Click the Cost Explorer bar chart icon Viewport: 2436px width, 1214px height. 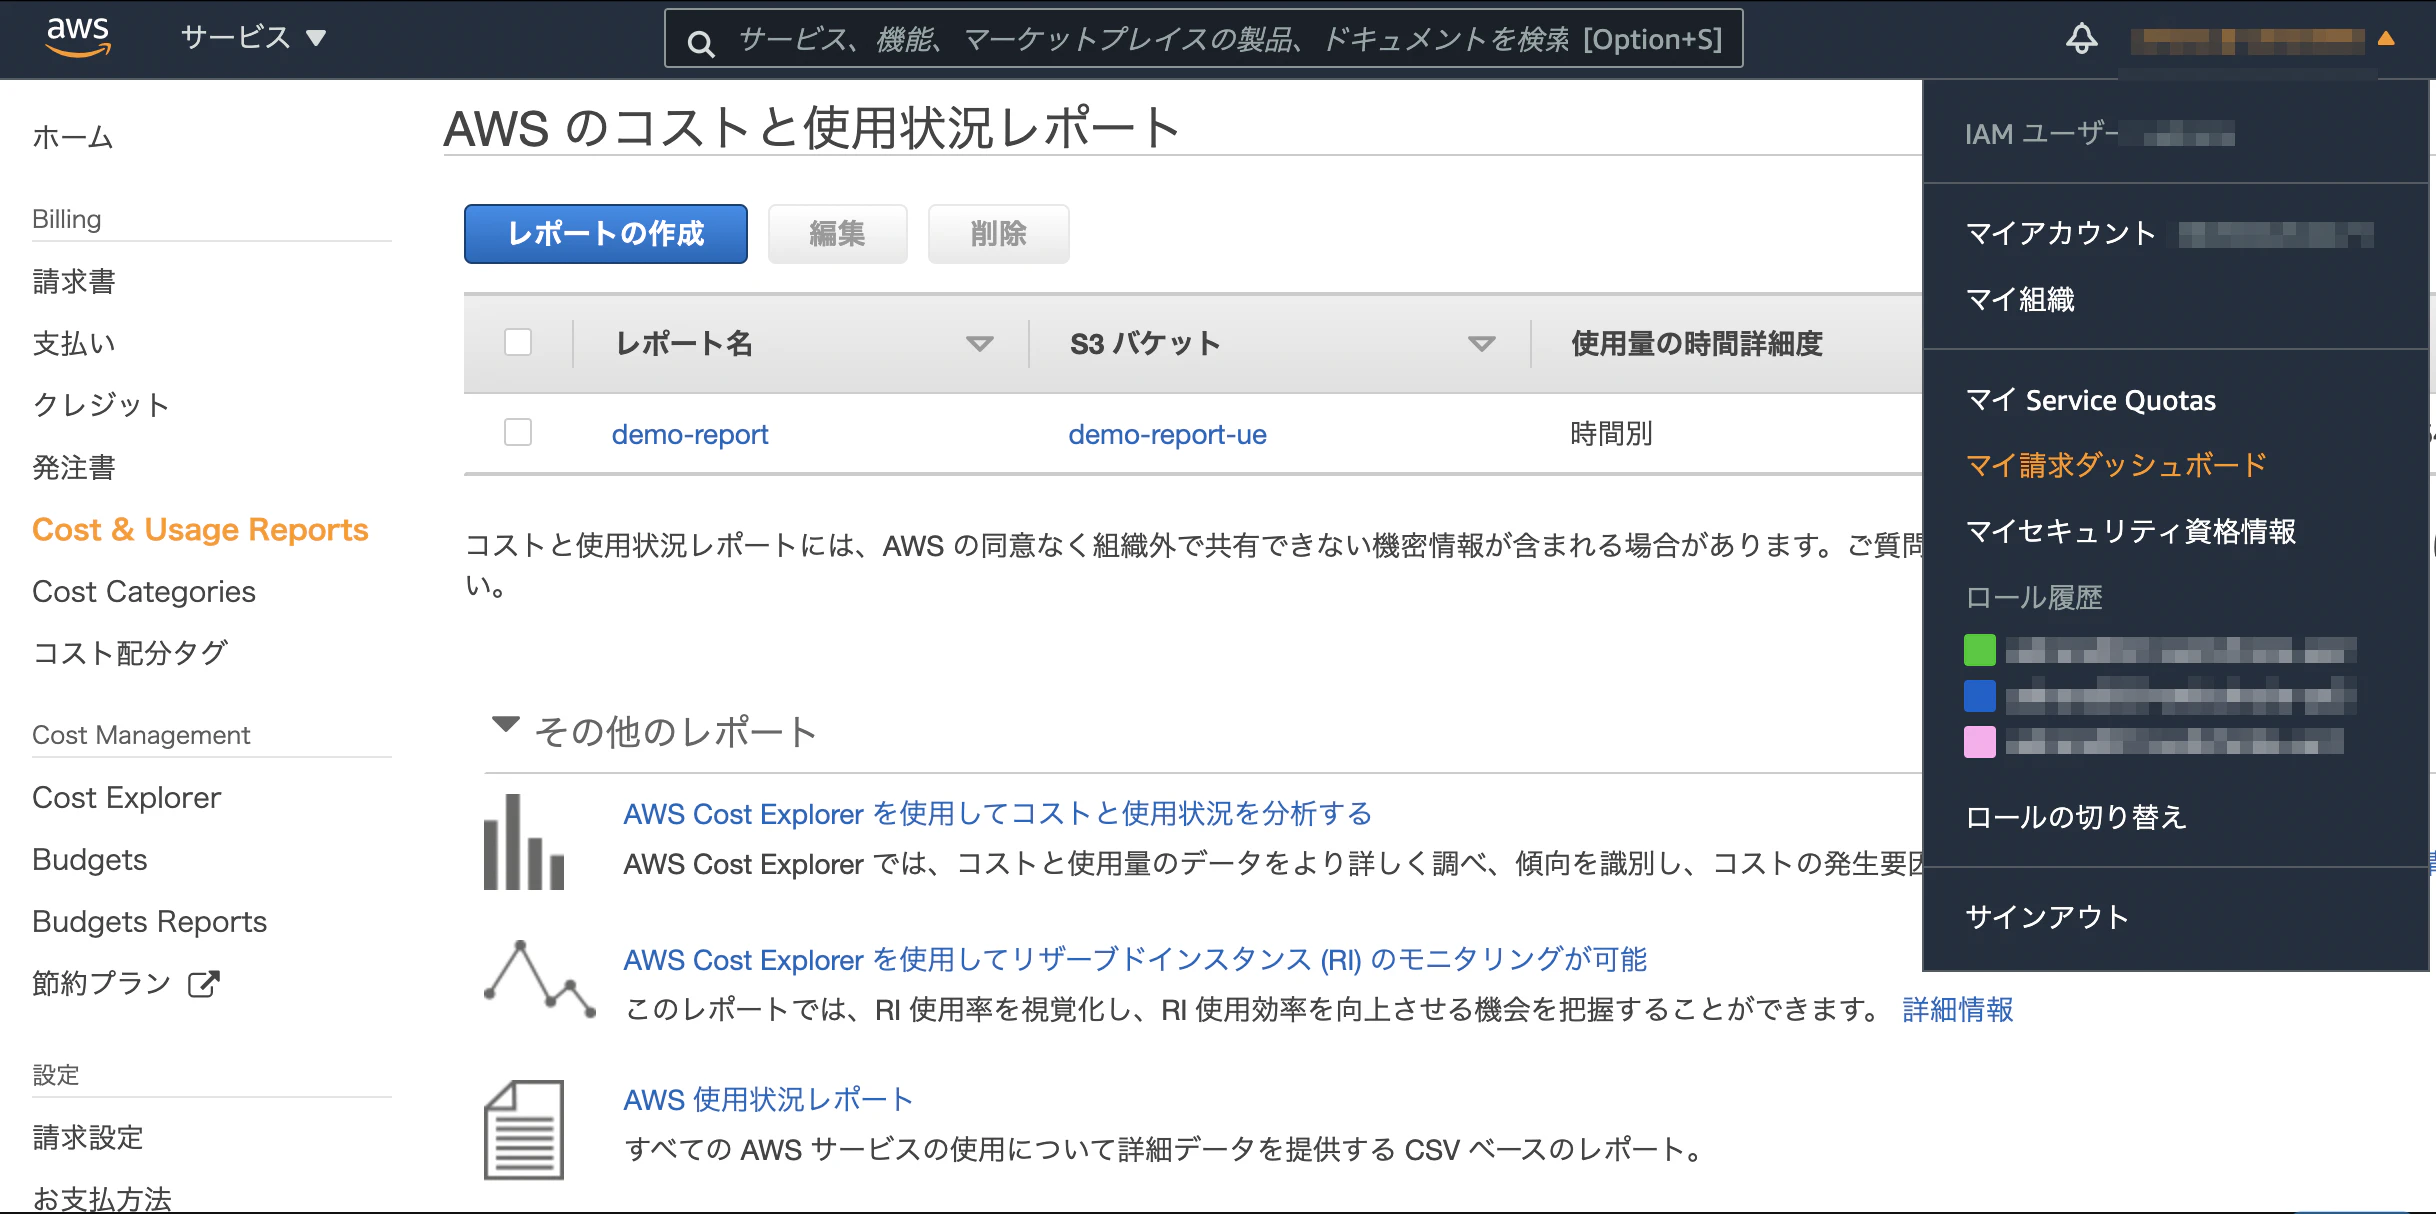click(524, 841)
